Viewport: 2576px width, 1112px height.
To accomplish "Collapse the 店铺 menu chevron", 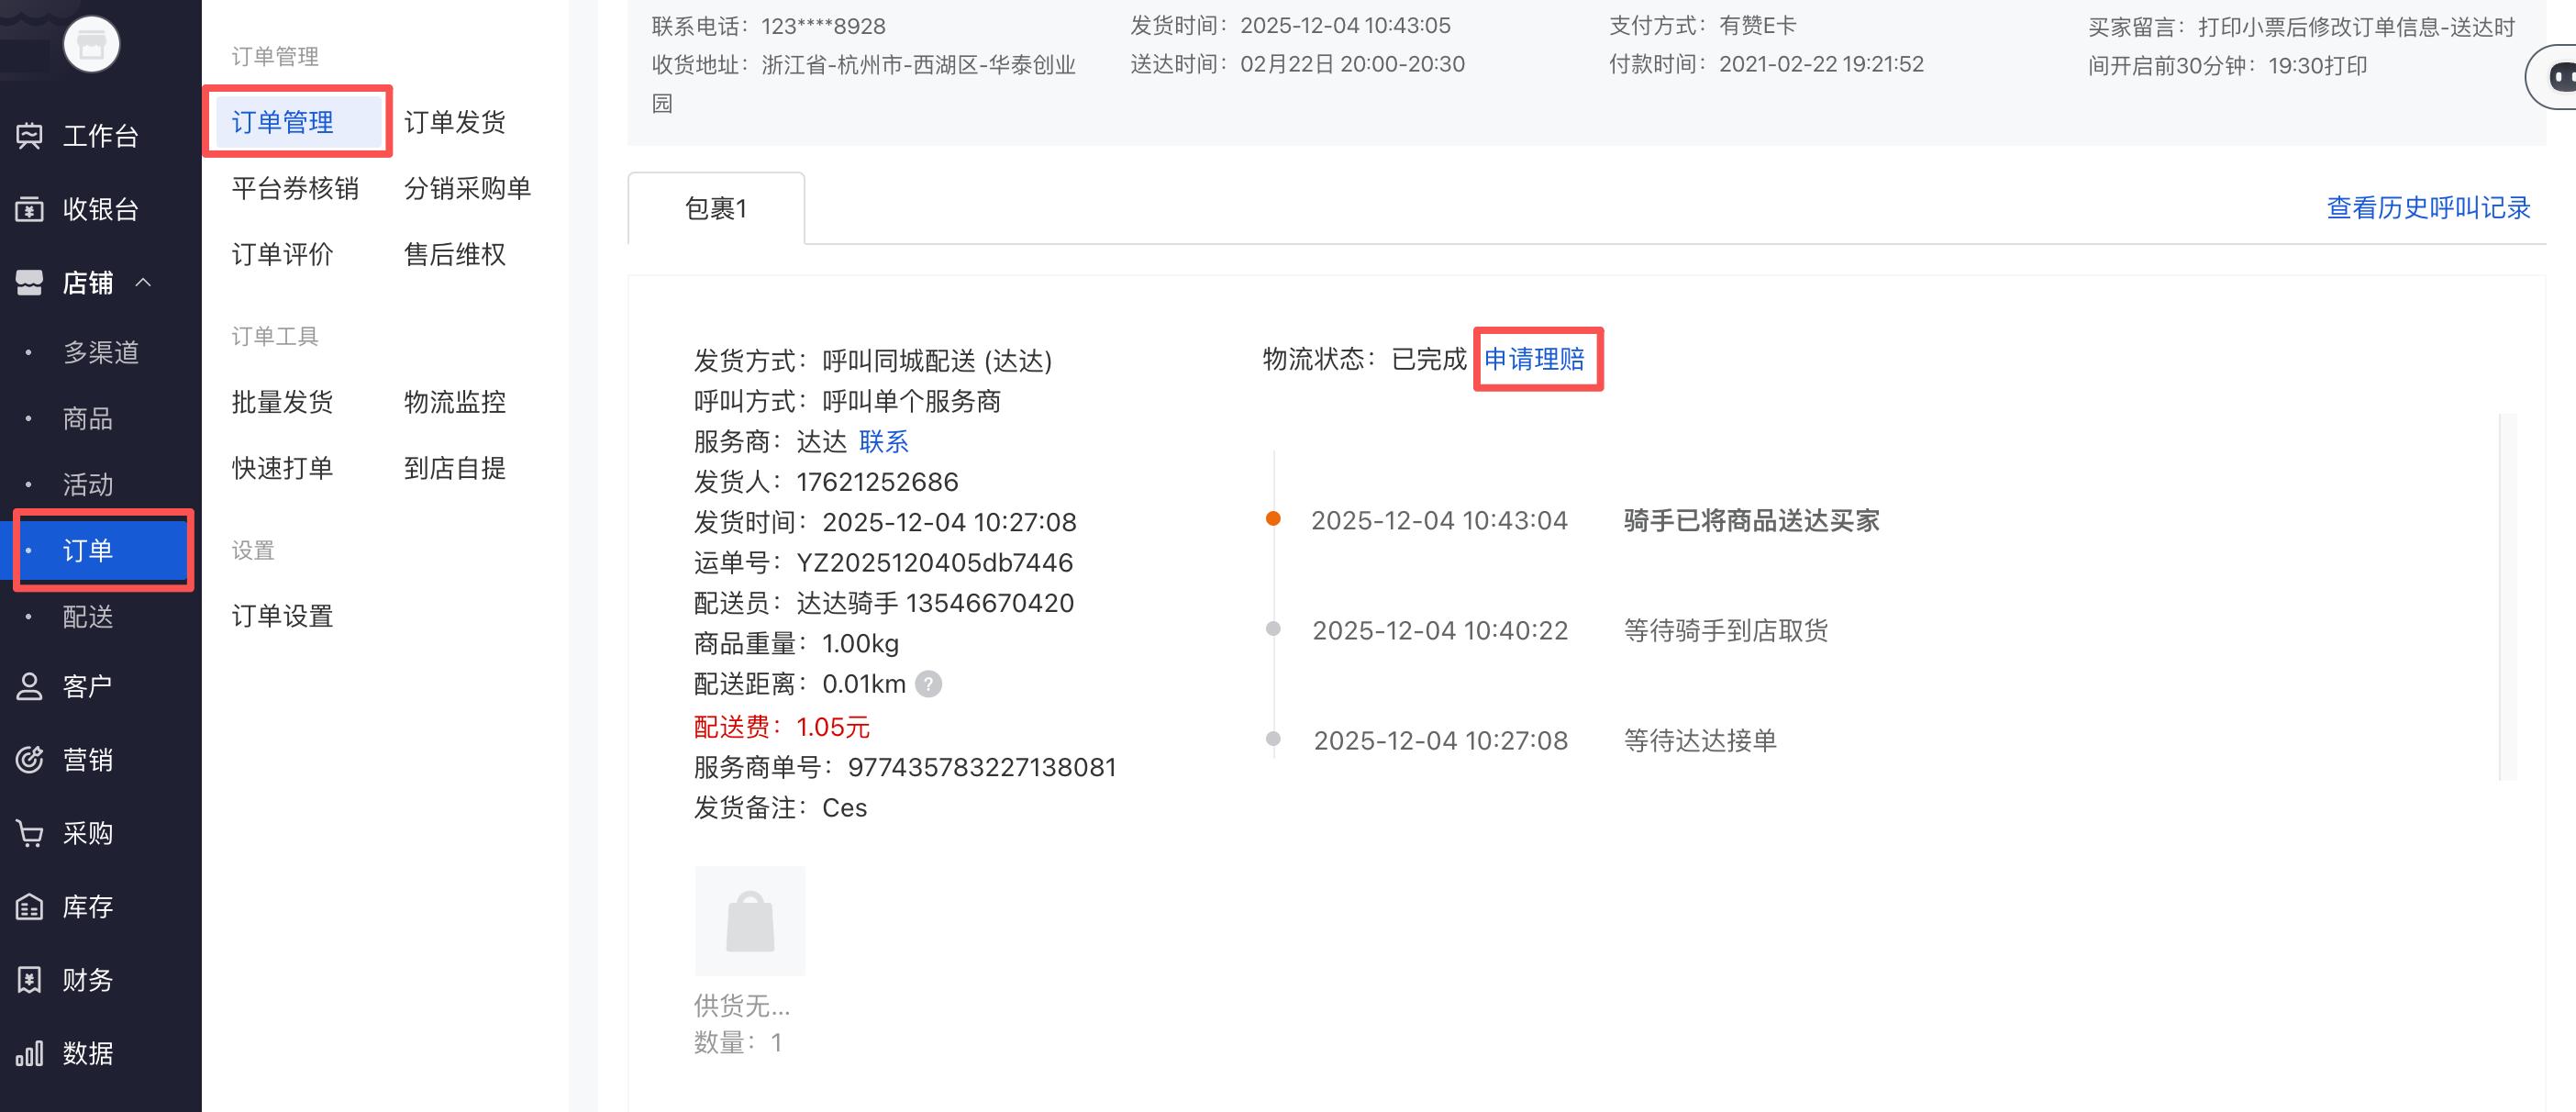I will (x=144, y=283).
